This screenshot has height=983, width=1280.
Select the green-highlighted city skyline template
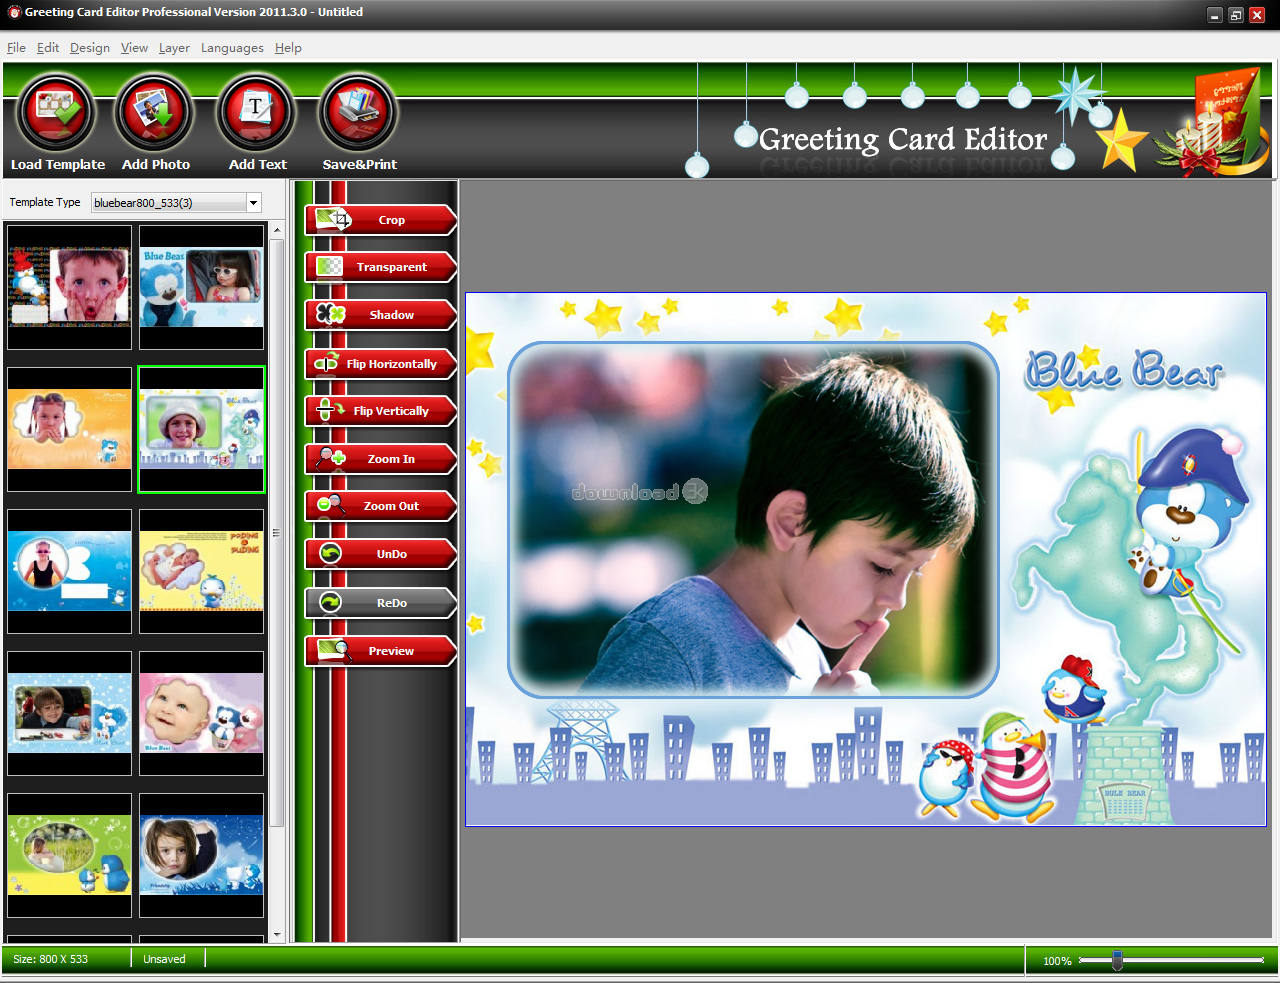coord(201,429)
